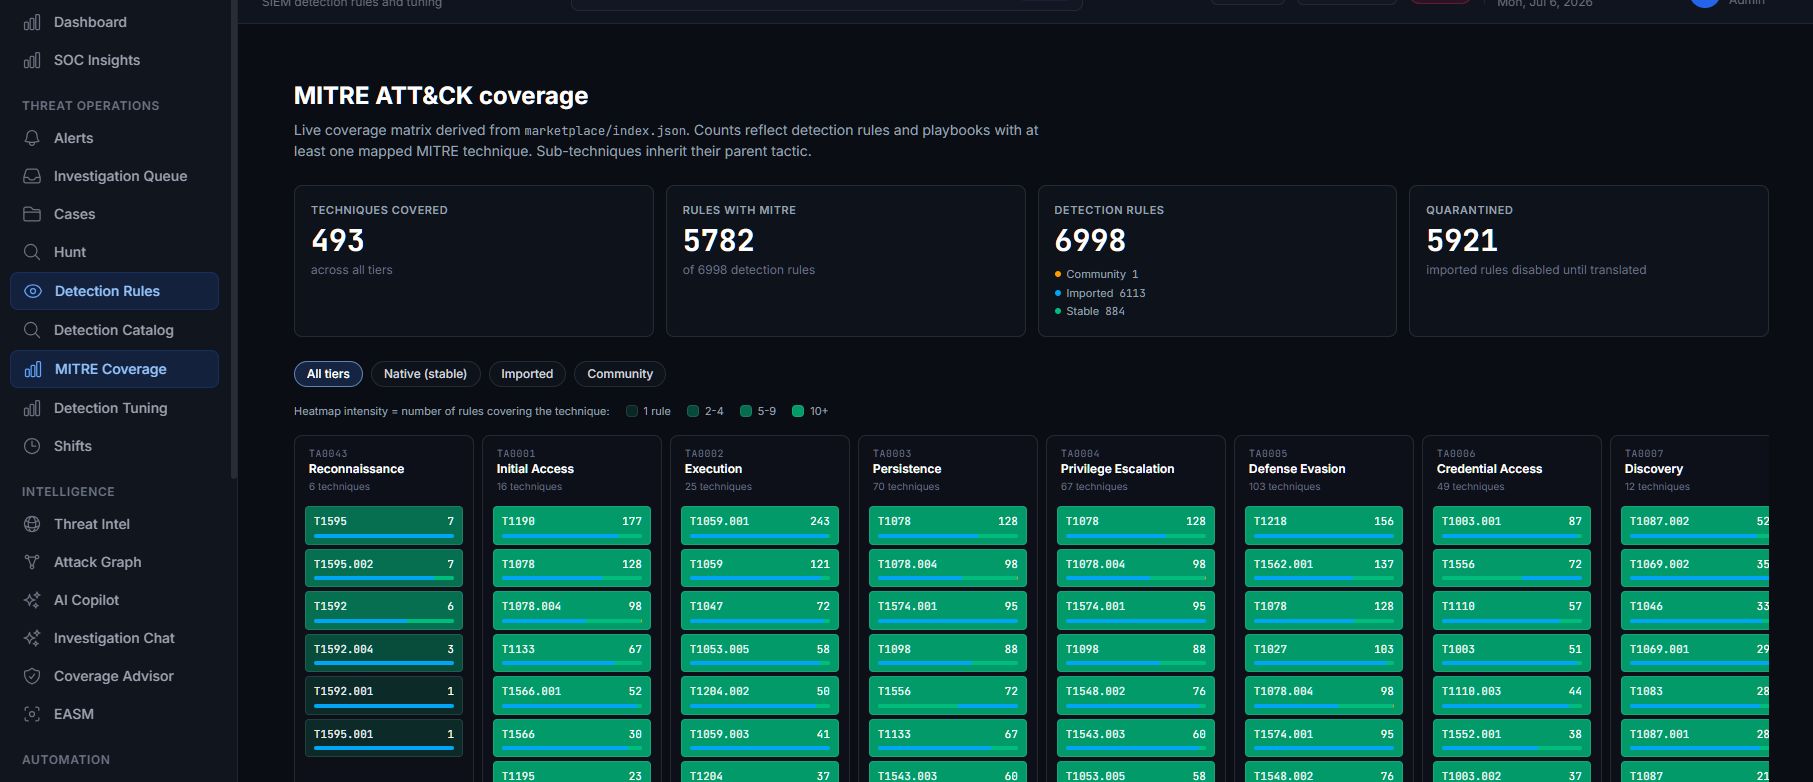Select the All tiers filter

(328, 374)
